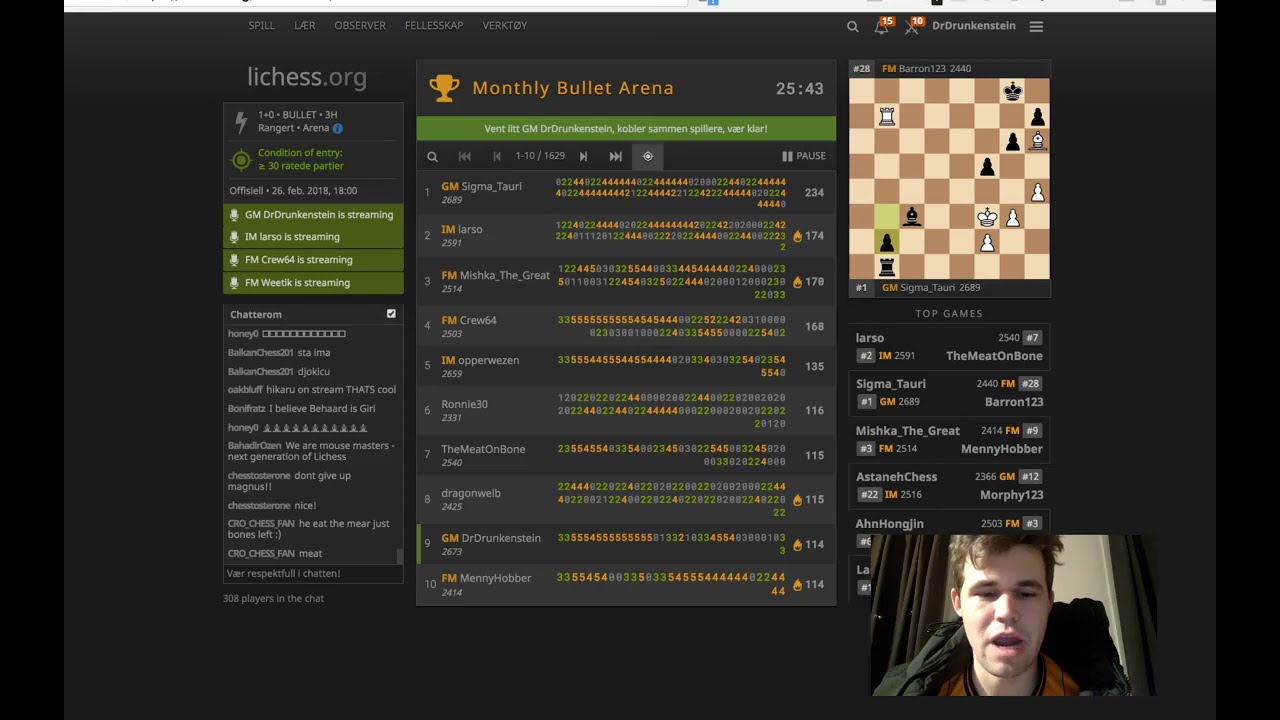Click the bullet lightning icon

pyautogui.click(x=241, y=122)
